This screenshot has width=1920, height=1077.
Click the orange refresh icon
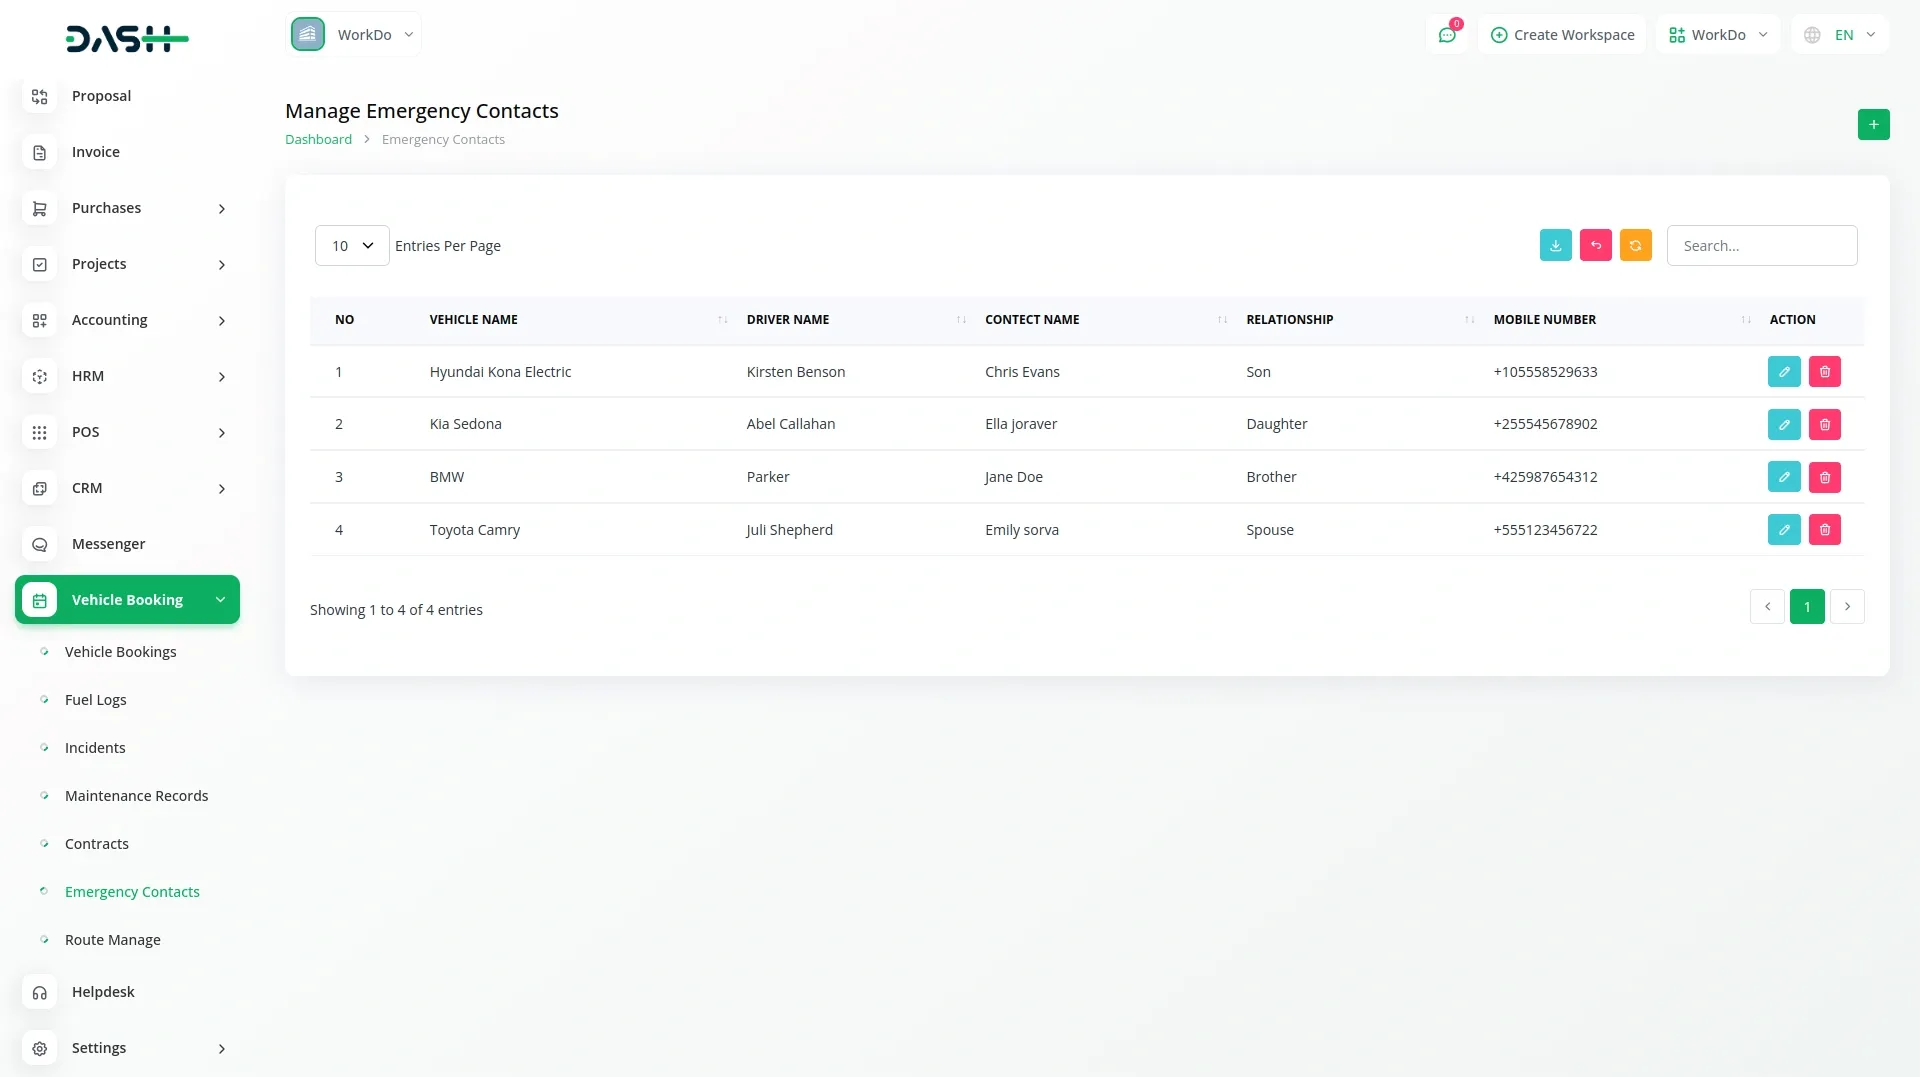tap(1635, 246)
